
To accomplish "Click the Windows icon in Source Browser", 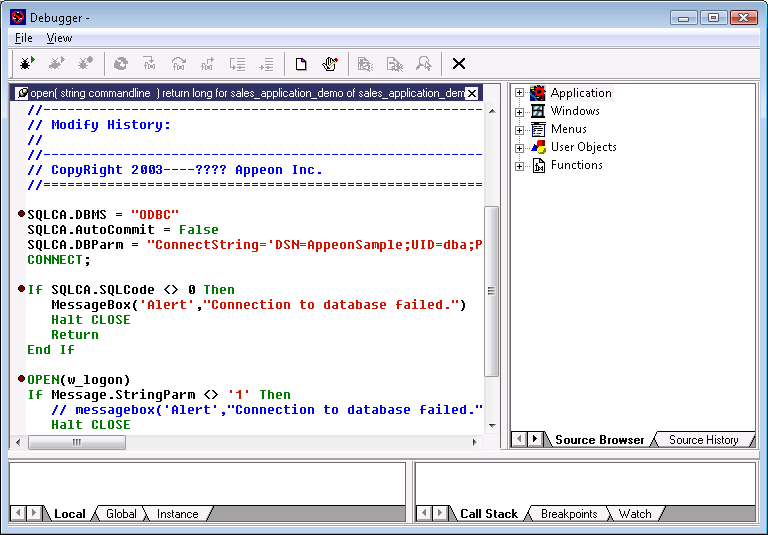I will [538, 111].
